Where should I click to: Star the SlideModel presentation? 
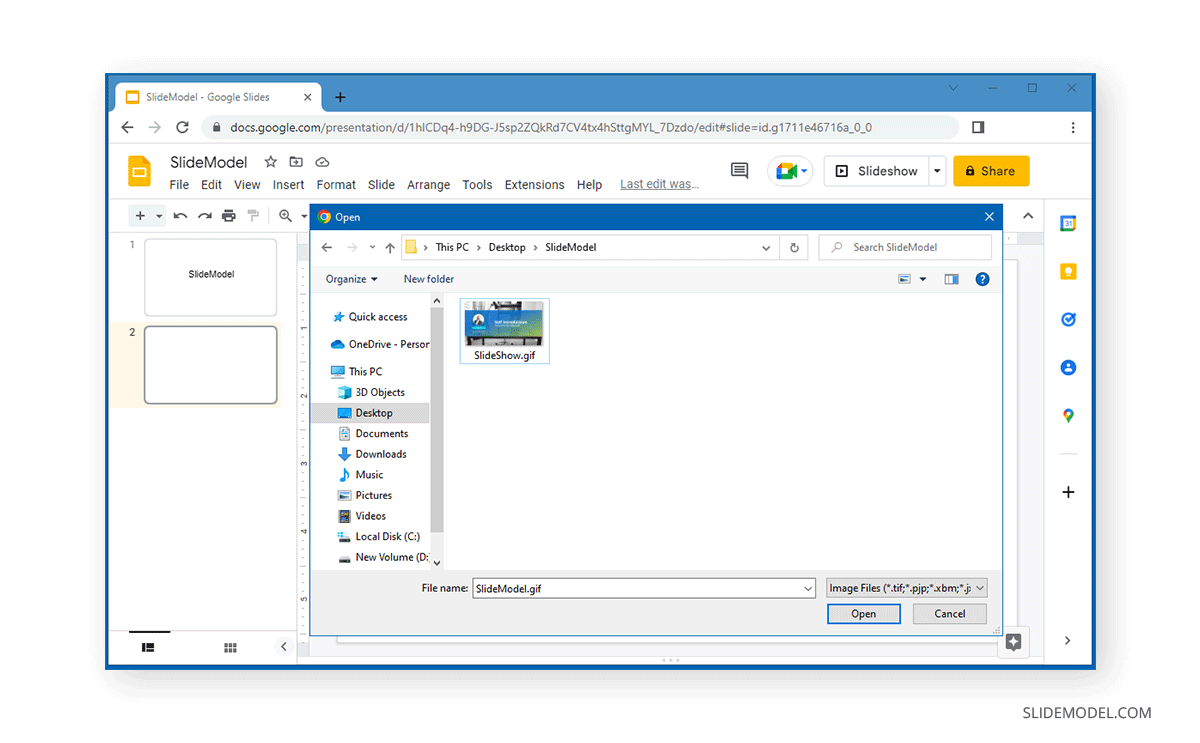[x=270, y=162]
